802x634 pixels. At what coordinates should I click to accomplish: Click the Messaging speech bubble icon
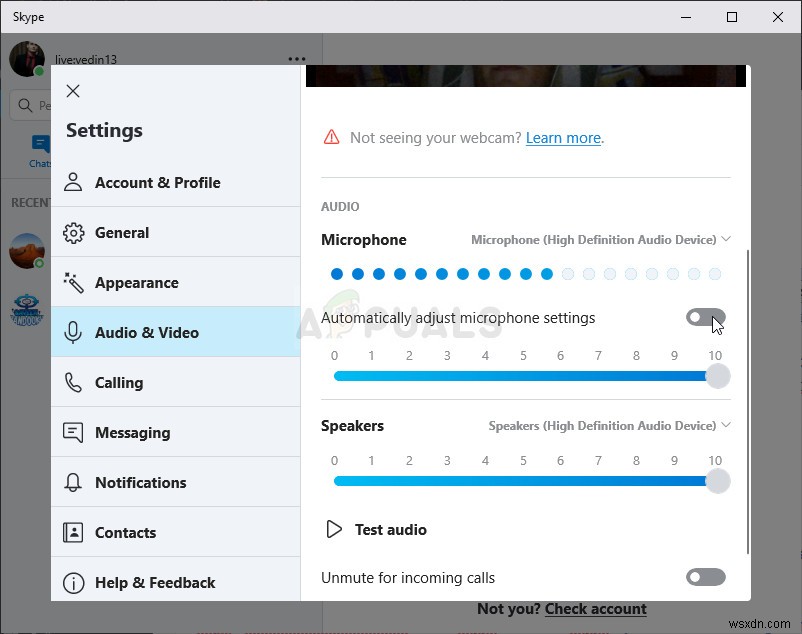pyautogui.click(x=72, y=432)
